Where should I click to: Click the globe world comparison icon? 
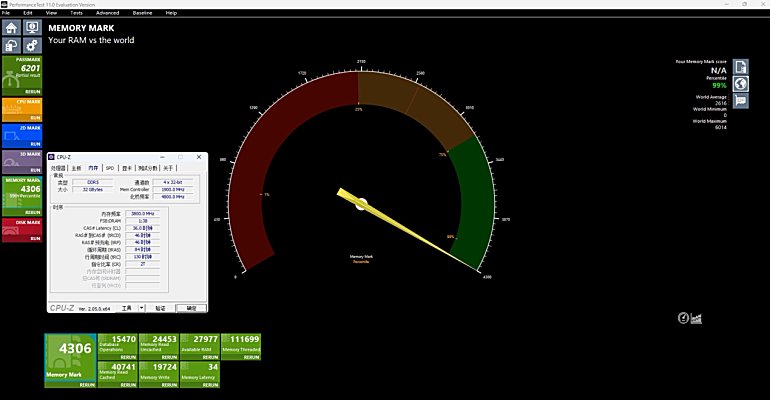click(x=741, y=84)
